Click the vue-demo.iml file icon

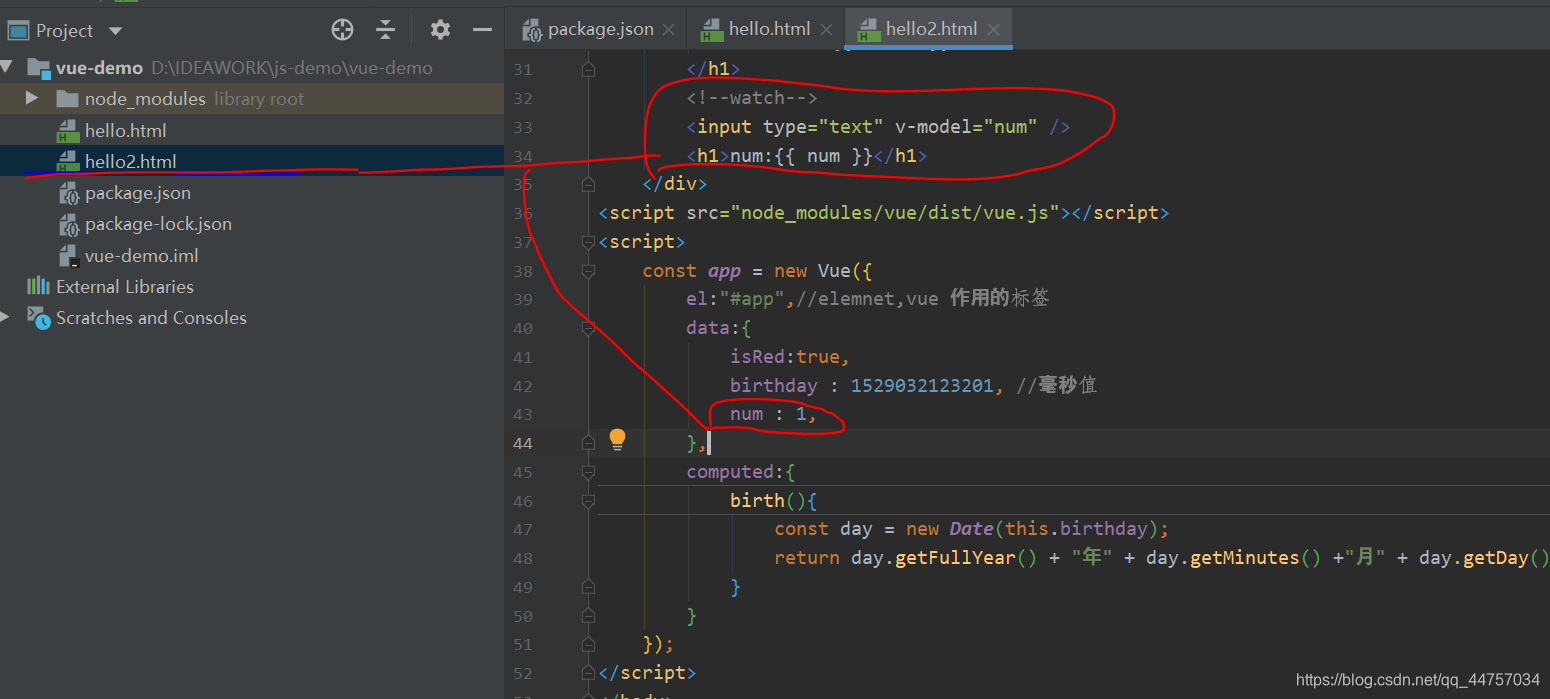(68, 256)
